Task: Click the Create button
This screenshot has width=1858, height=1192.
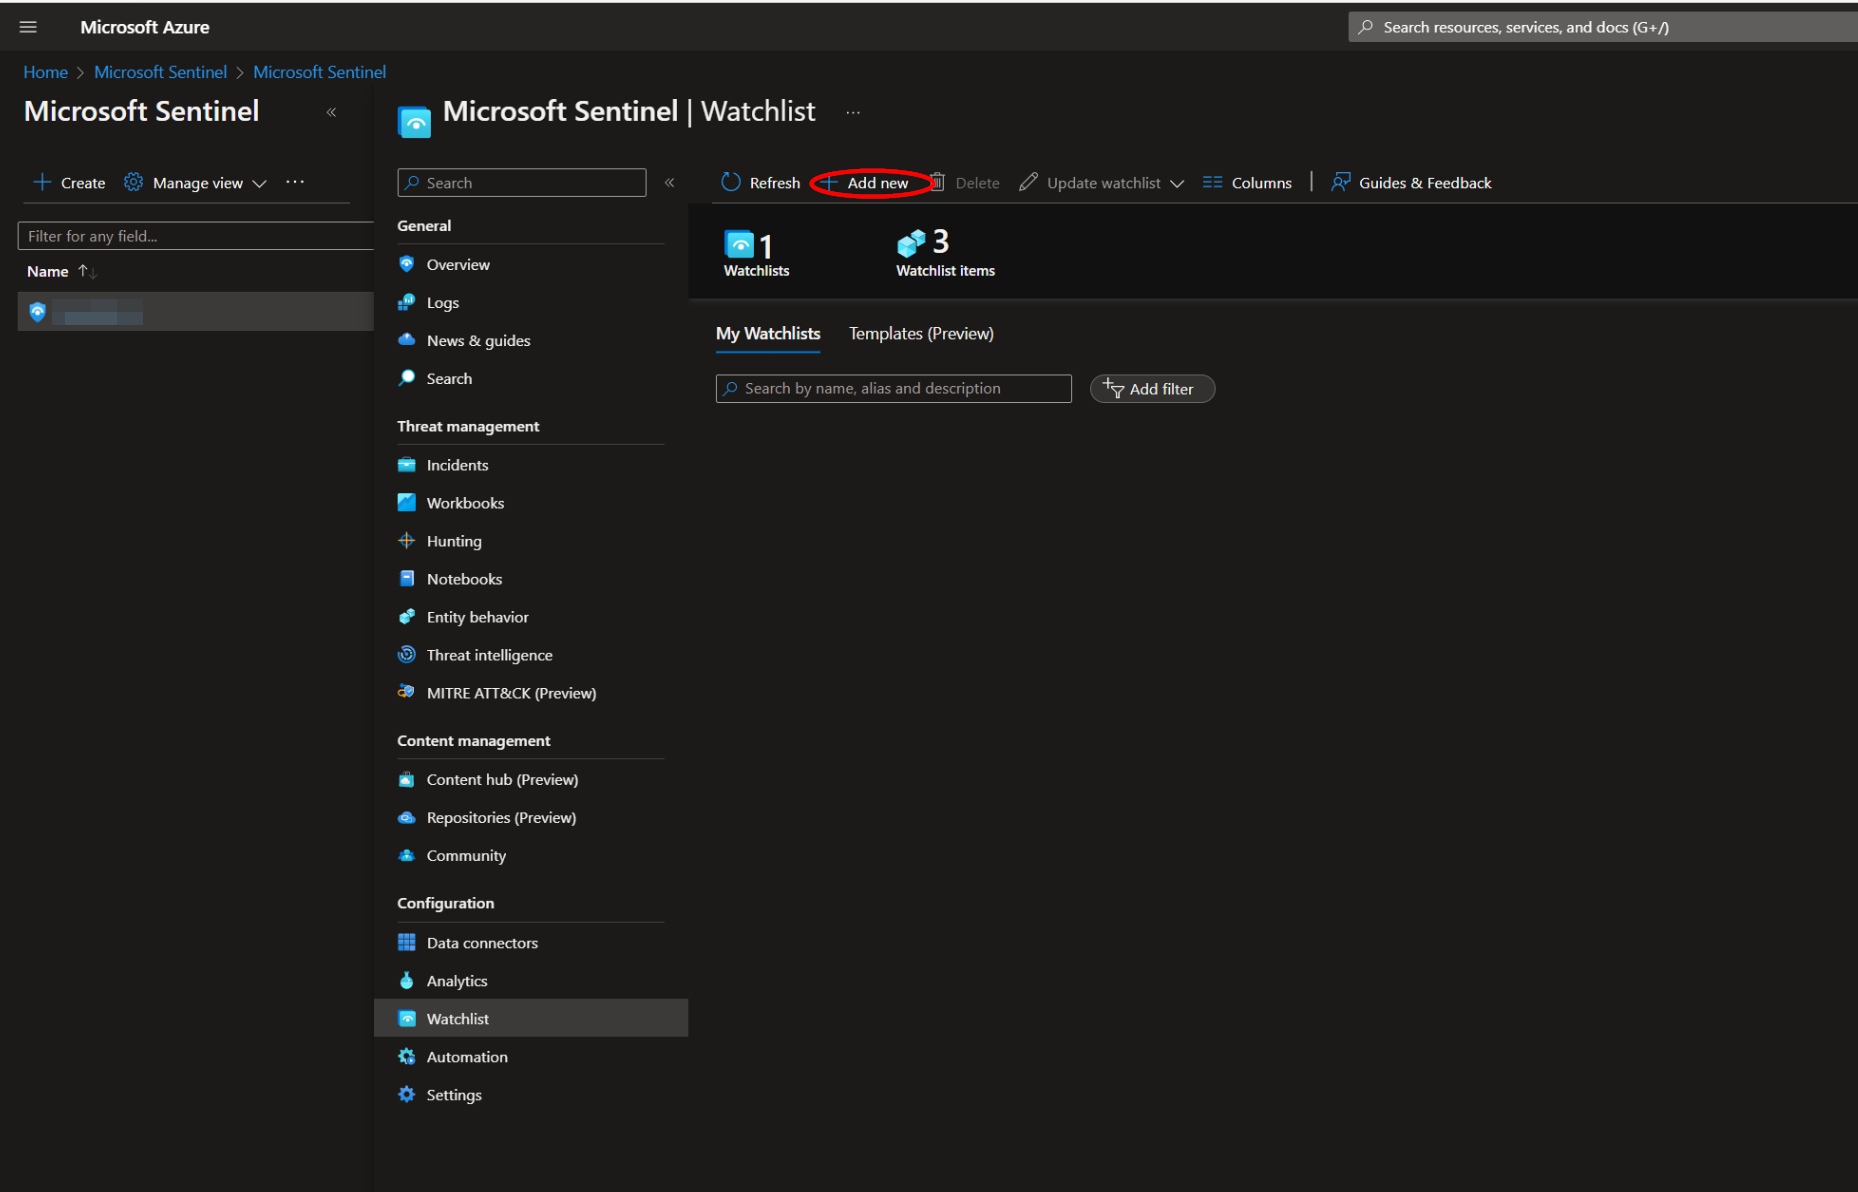Action: click(x=69, y=182)
